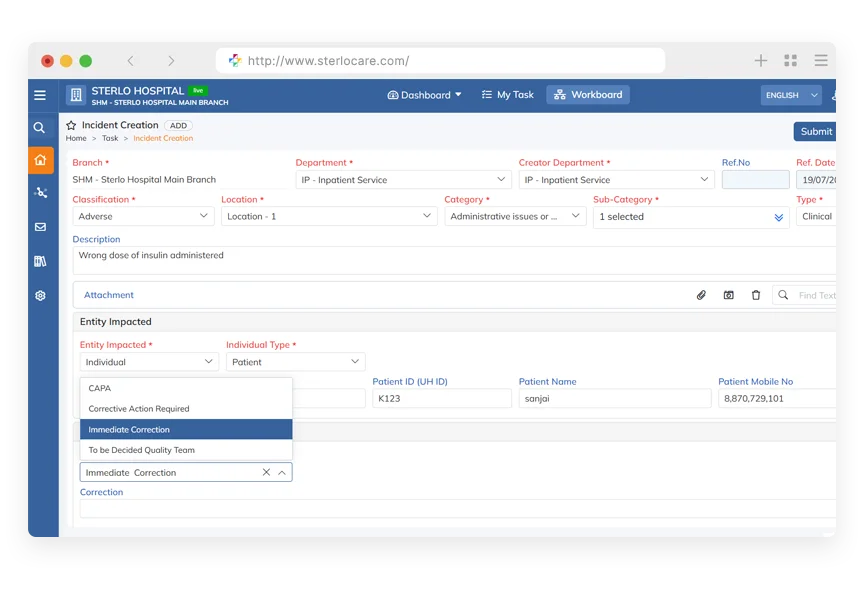Click the ADD badge beside Incident Creation
The height and width of the screenshot is (606, 858).
(178, 125)
